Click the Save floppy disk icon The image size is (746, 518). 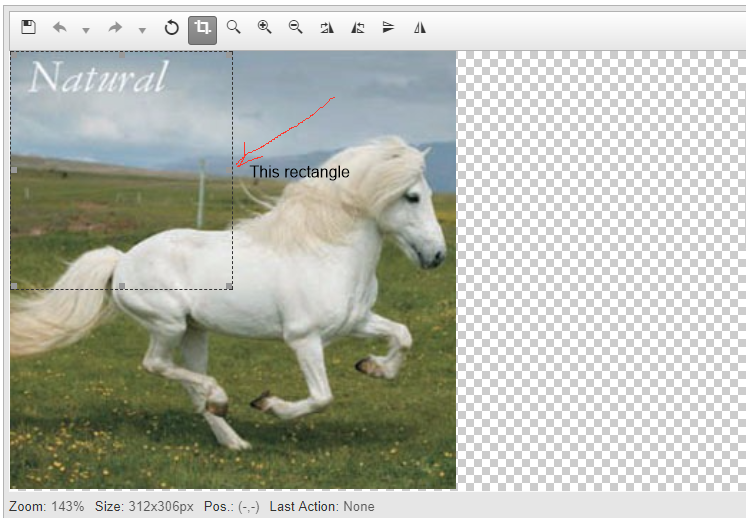point(29,27)
